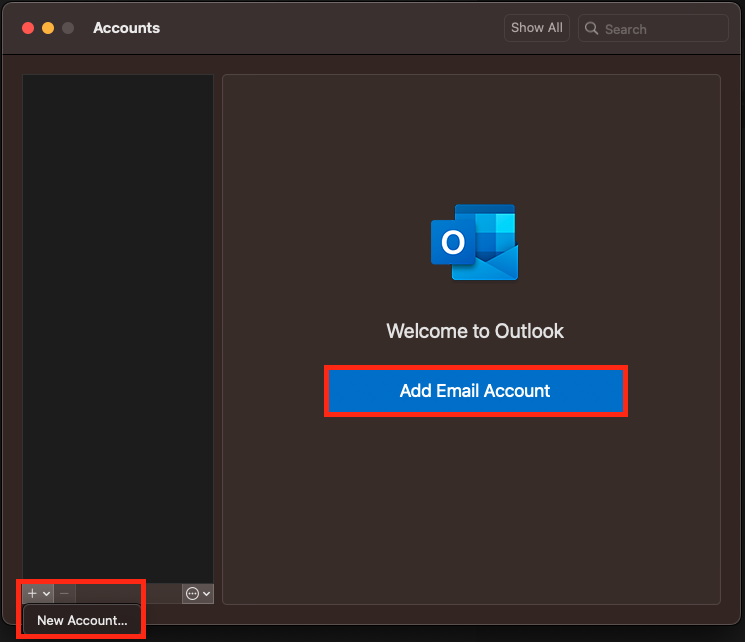Click the Show All button

(536, 28)
